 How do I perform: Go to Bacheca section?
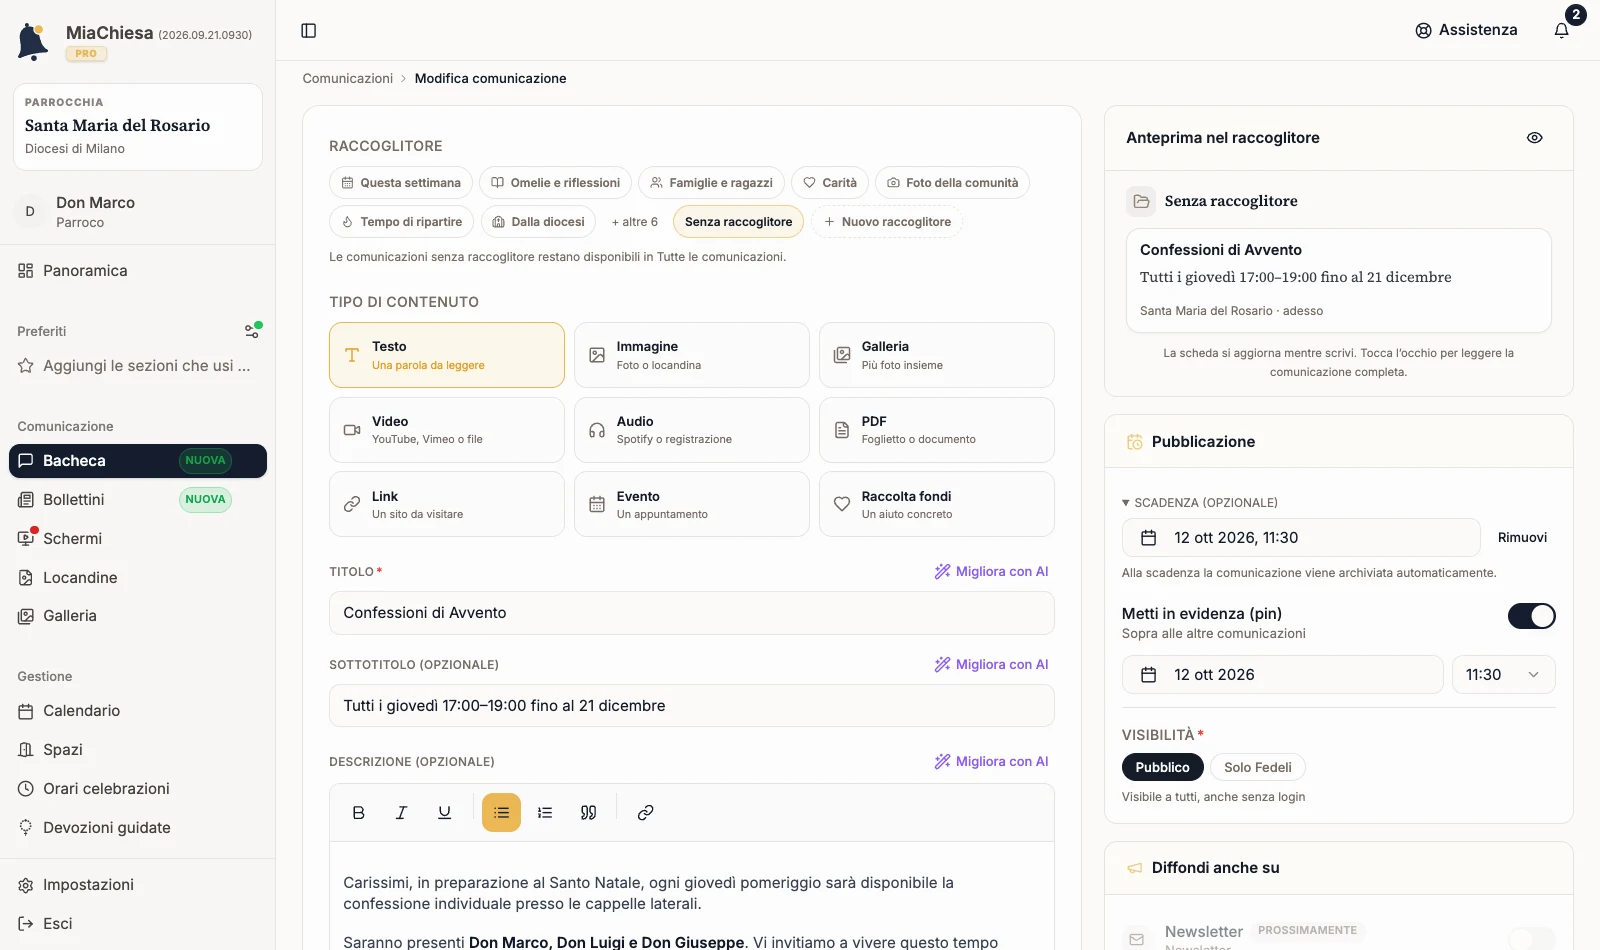[x=138, y=461]
